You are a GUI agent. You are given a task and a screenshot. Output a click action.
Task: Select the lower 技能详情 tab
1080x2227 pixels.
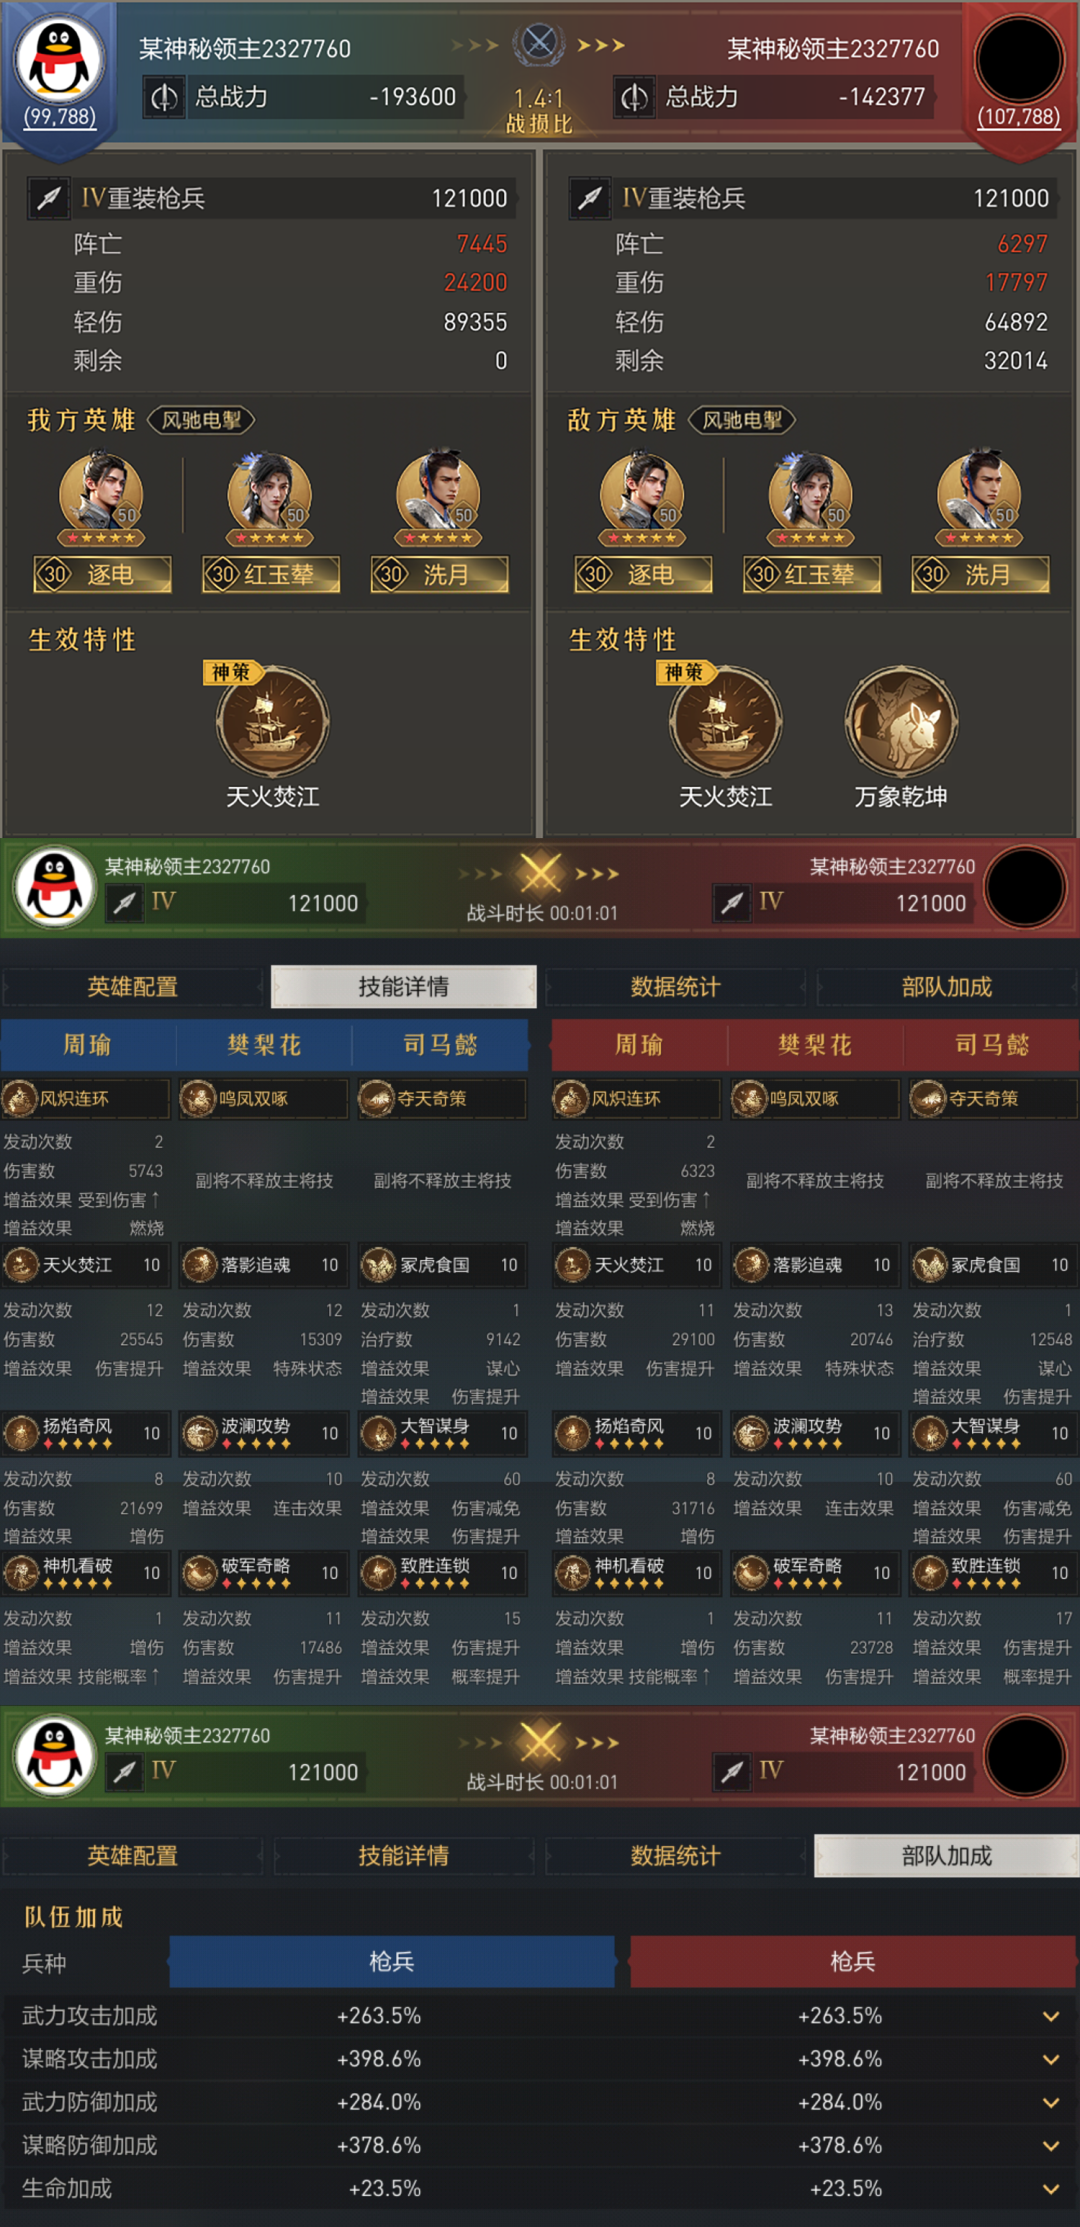point(404,1856)
